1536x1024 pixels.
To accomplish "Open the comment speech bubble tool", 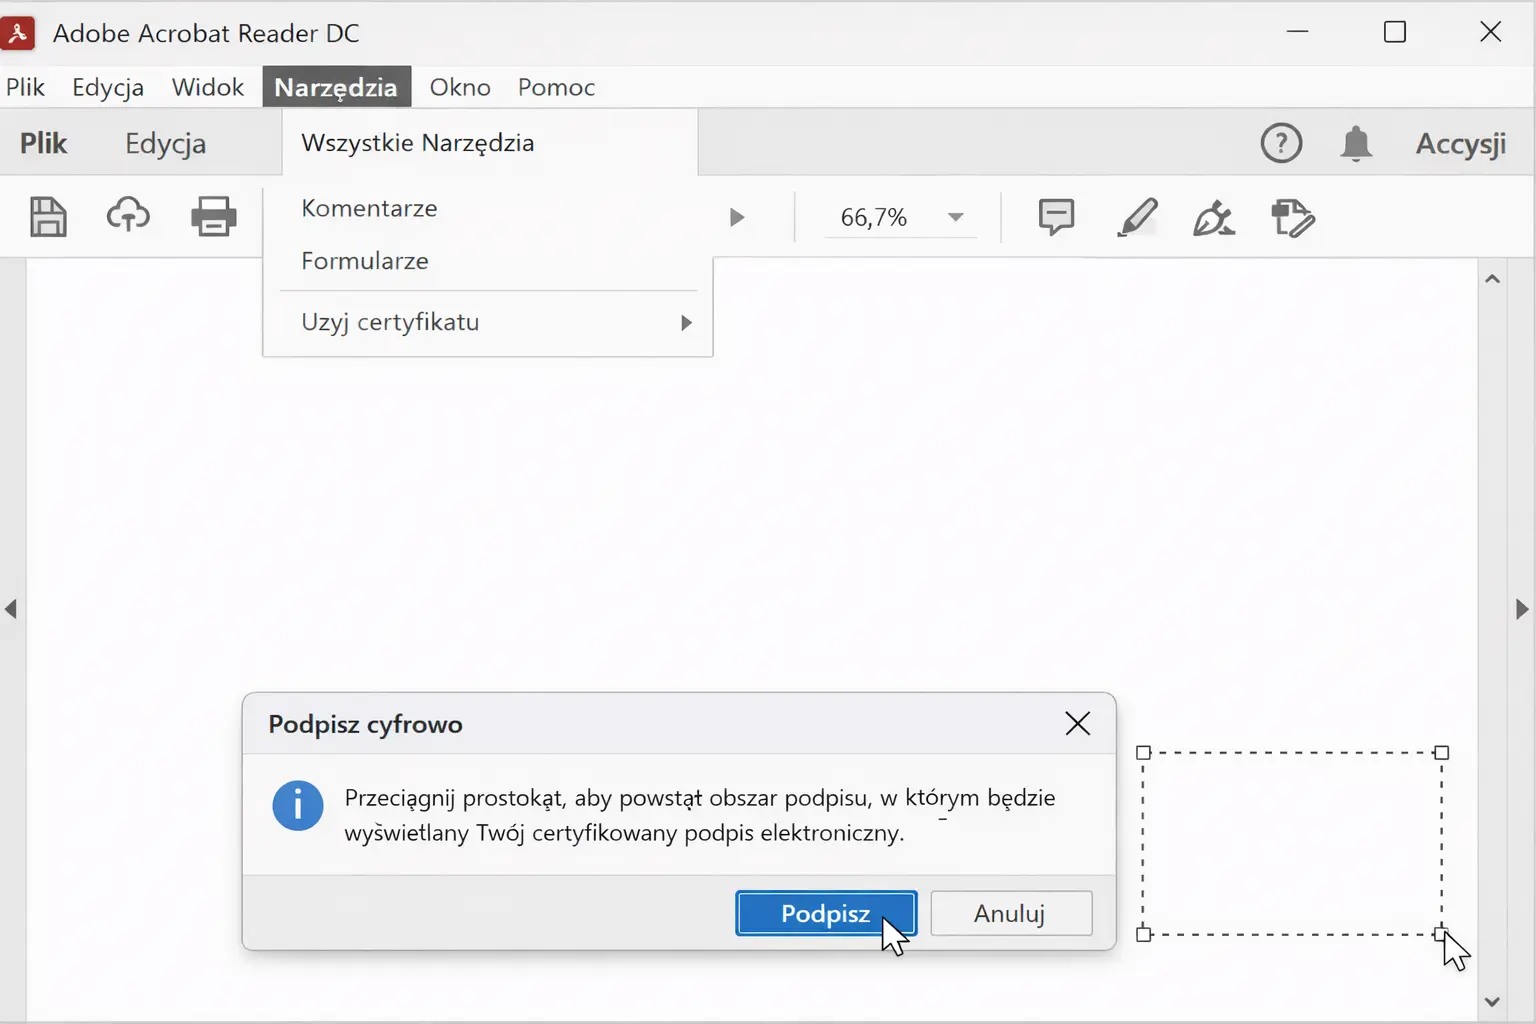I will point(1056,217).
